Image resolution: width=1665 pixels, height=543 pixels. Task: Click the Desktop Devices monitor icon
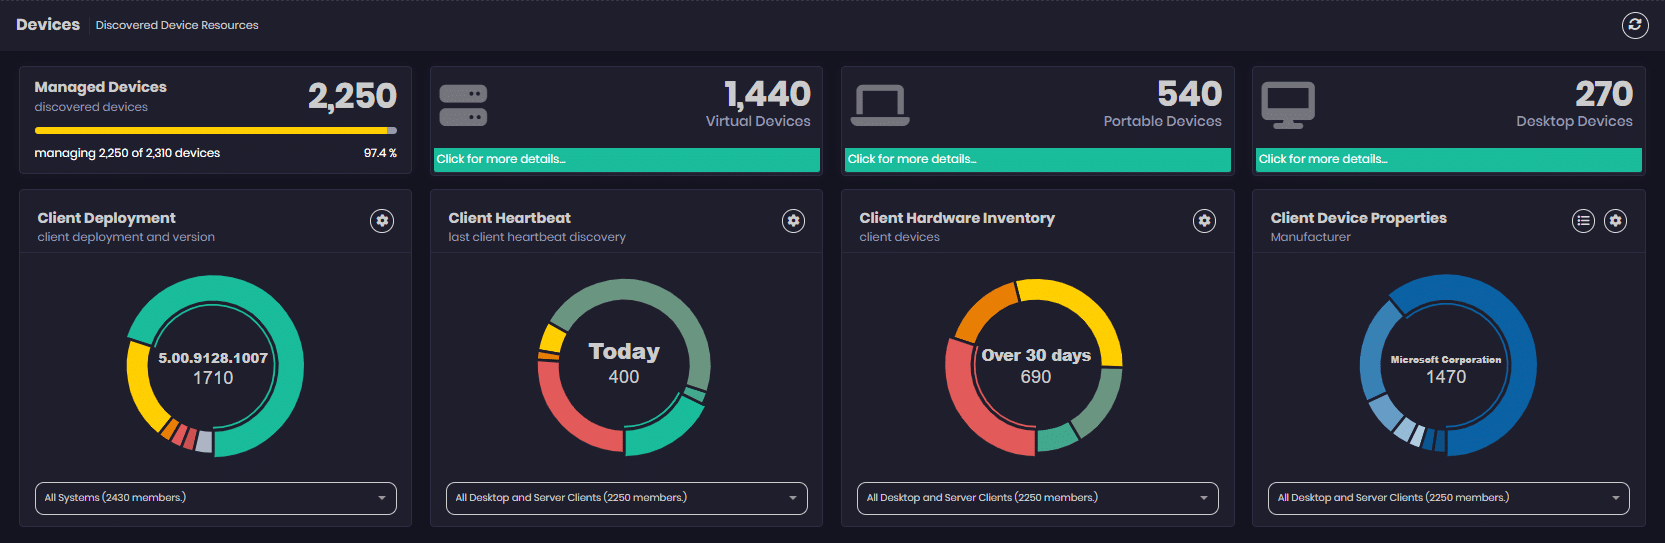pyautogui.click(x=1288, y=105)
